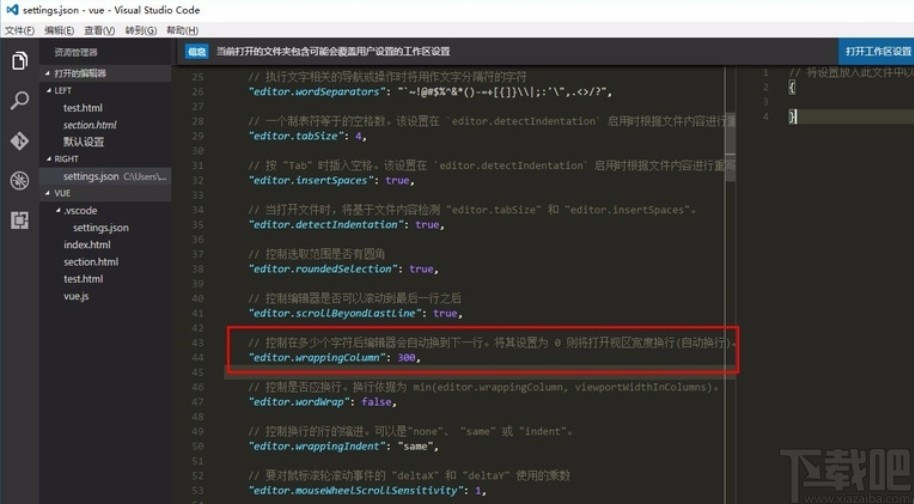Click the opening brace in right editor
914x504 pixels.
[x=792, y=87]
